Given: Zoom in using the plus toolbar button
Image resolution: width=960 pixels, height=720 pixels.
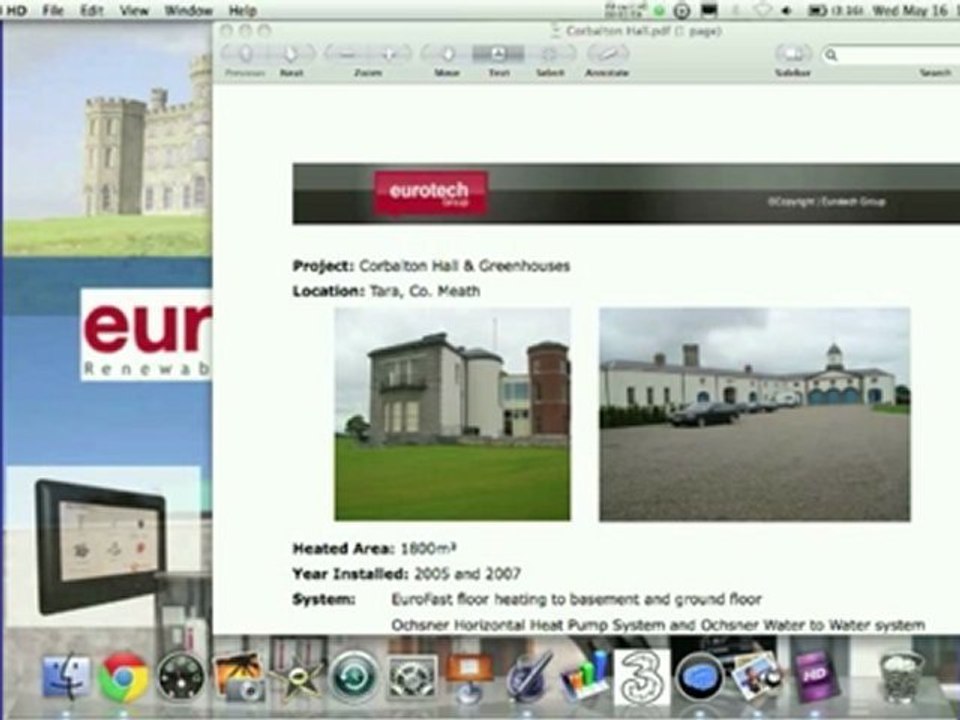Looking at the screenshot, I should 390,55.
